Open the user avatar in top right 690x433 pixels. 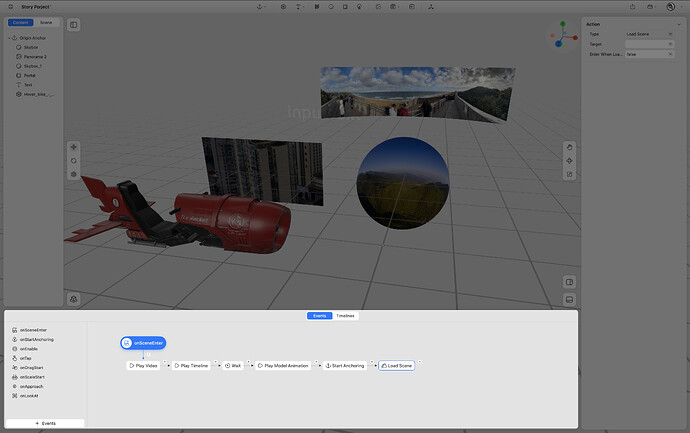pos(670,6)
